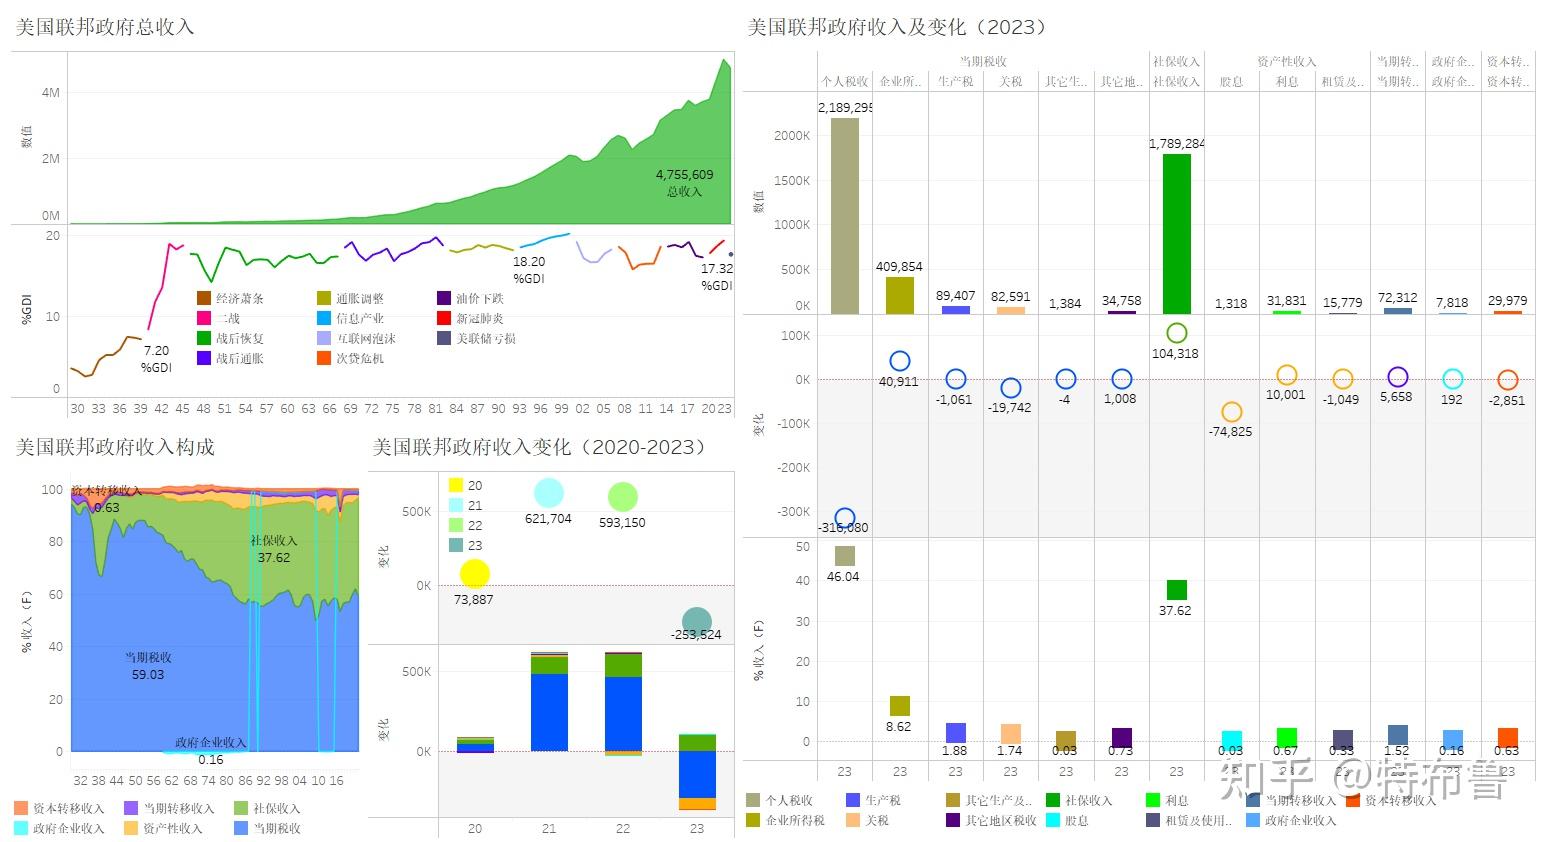Click the 新冠肺炎 legend color swatch
The image size is (1548, 842).
point(444,318)
